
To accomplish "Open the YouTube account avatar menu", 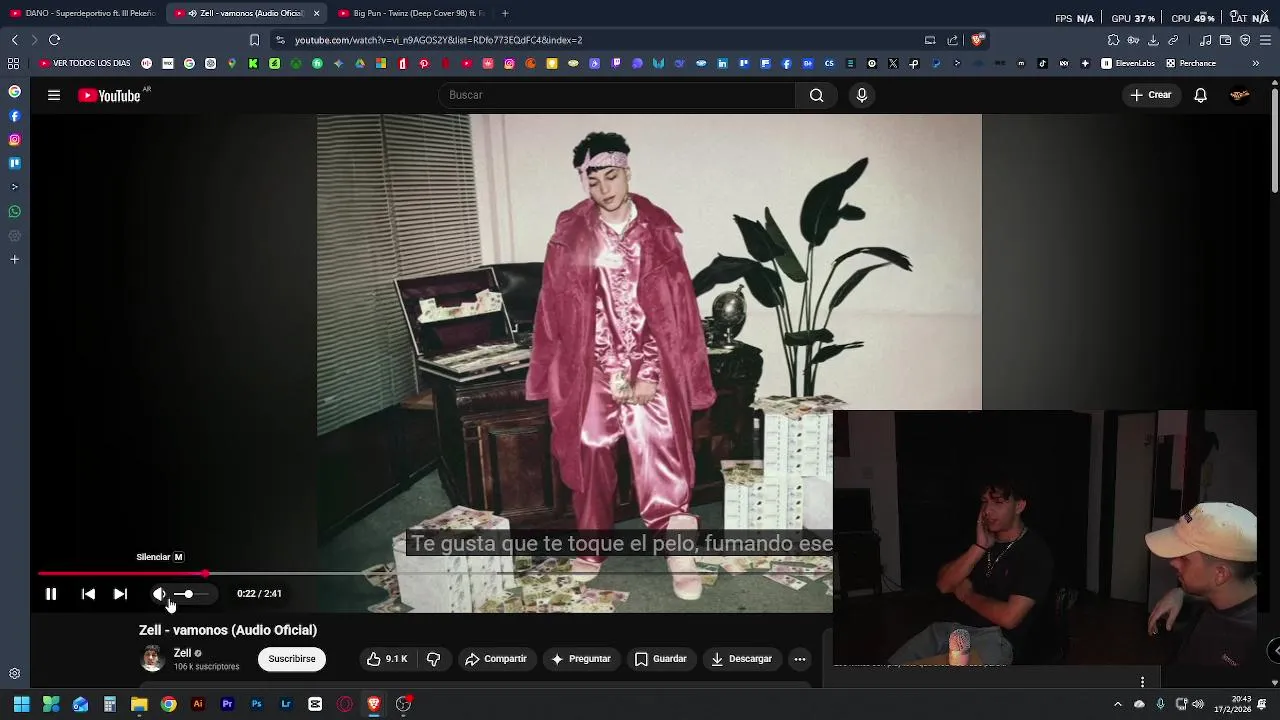I will [1240, 95].
